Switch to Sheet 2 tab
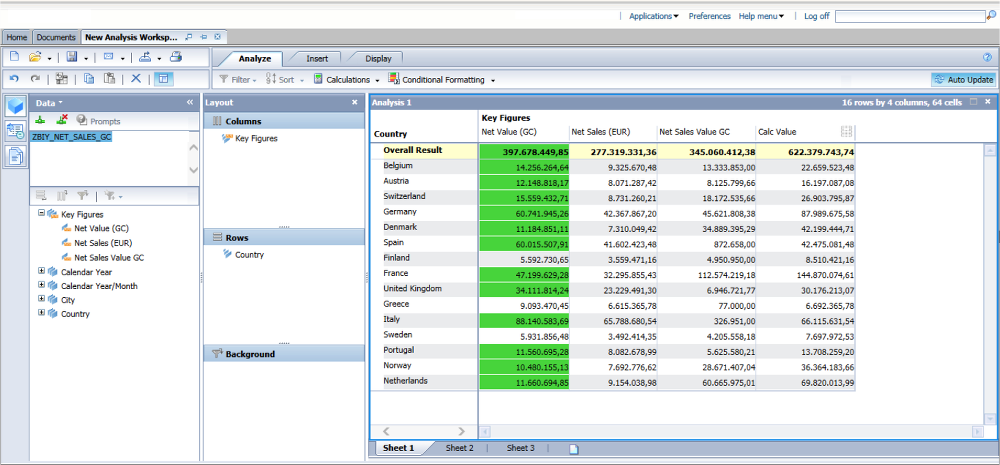The width and height of the screenshot is (1000, 465). 459,448
